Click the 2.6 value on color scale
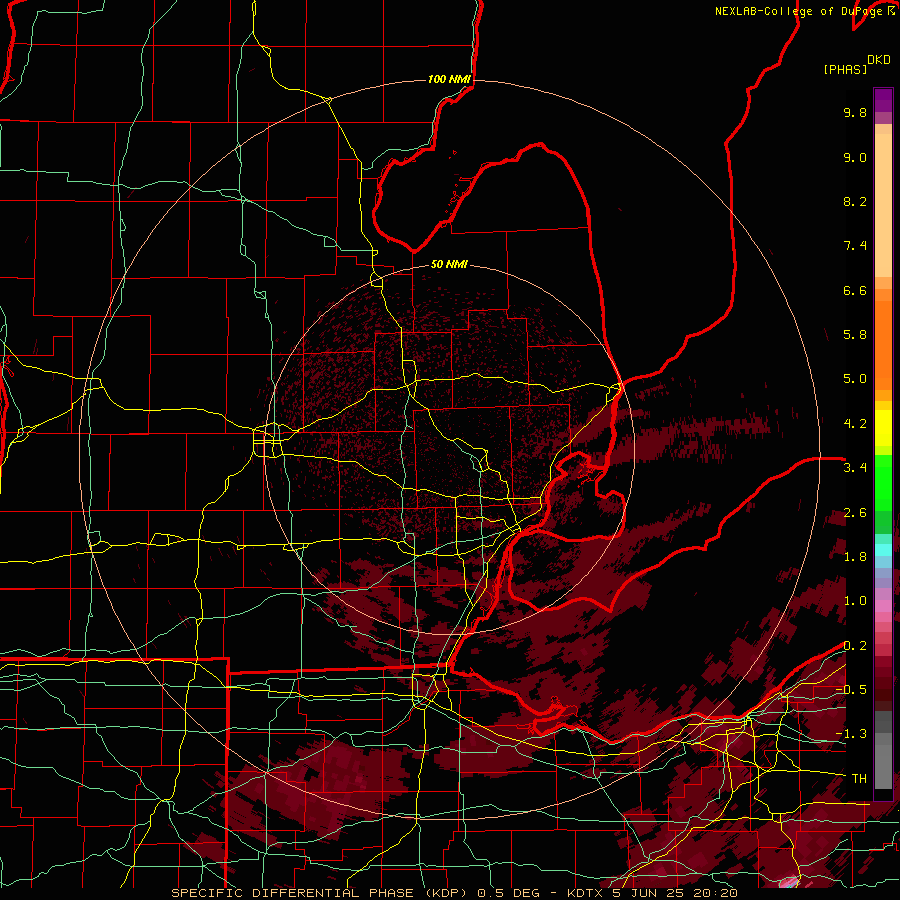The image size is (900, 900). [x=855, y=513]
